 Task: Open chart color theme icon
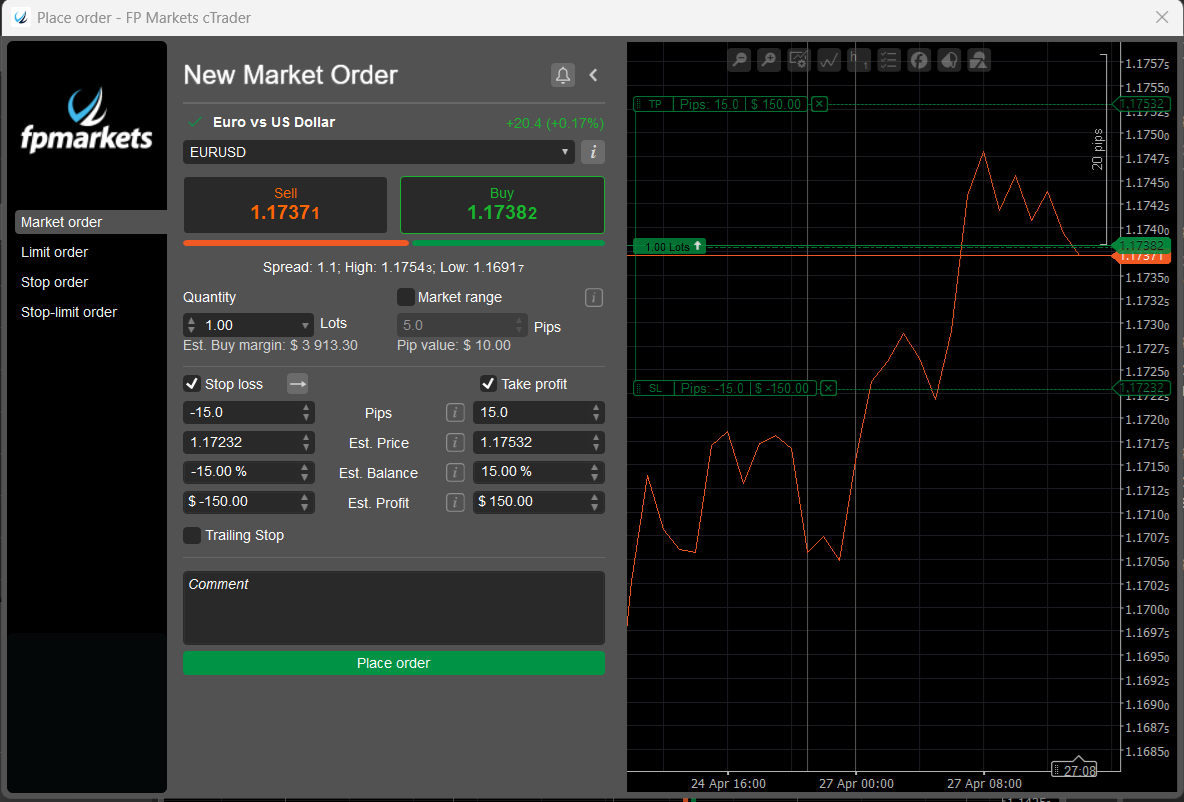tap(949, 60)
